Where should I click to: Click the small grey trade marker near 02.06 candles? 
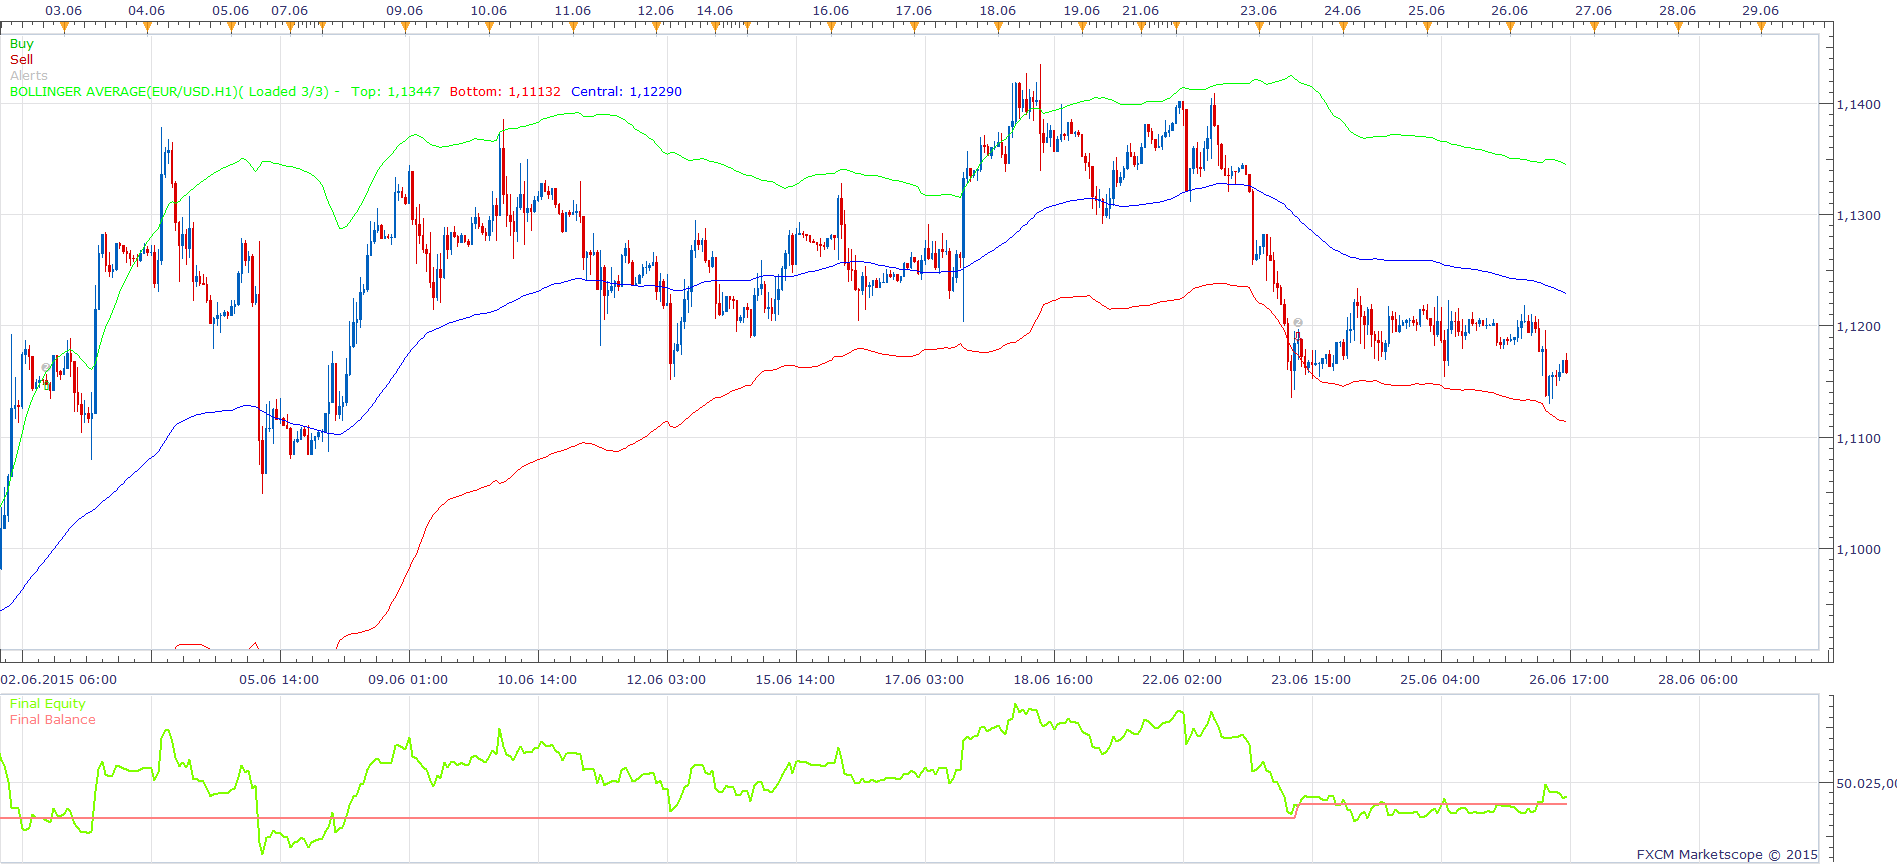pos(46,367)
